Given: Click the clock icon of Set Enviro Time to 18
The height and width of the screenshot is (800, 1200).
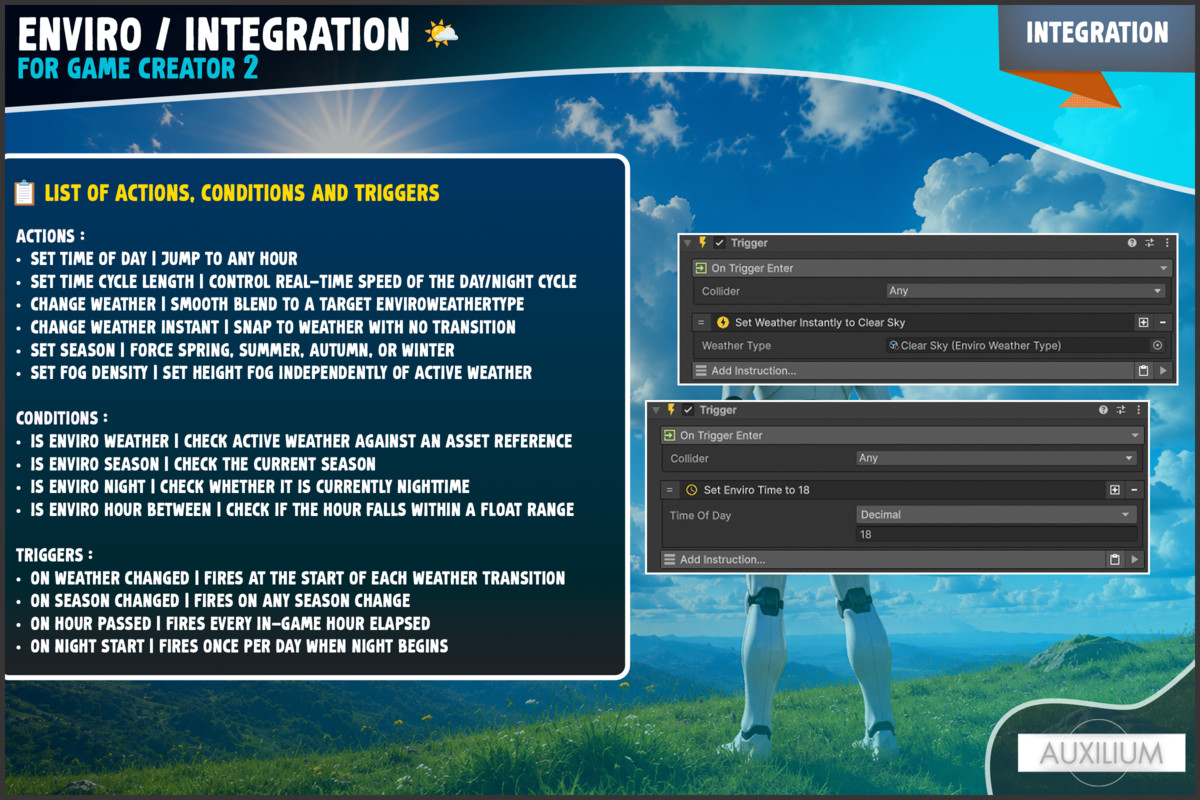Looking at the screenshot, I should click(x=692, y=490).
